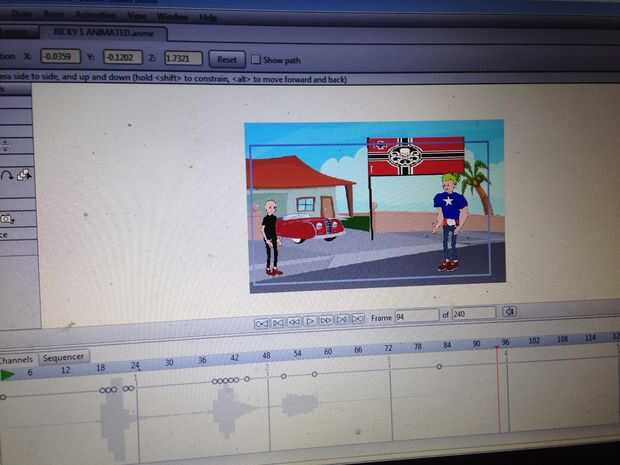The image size is (620, 465).
Task: Select the lone keyframe near frame 84
Action: pos(439,367)
